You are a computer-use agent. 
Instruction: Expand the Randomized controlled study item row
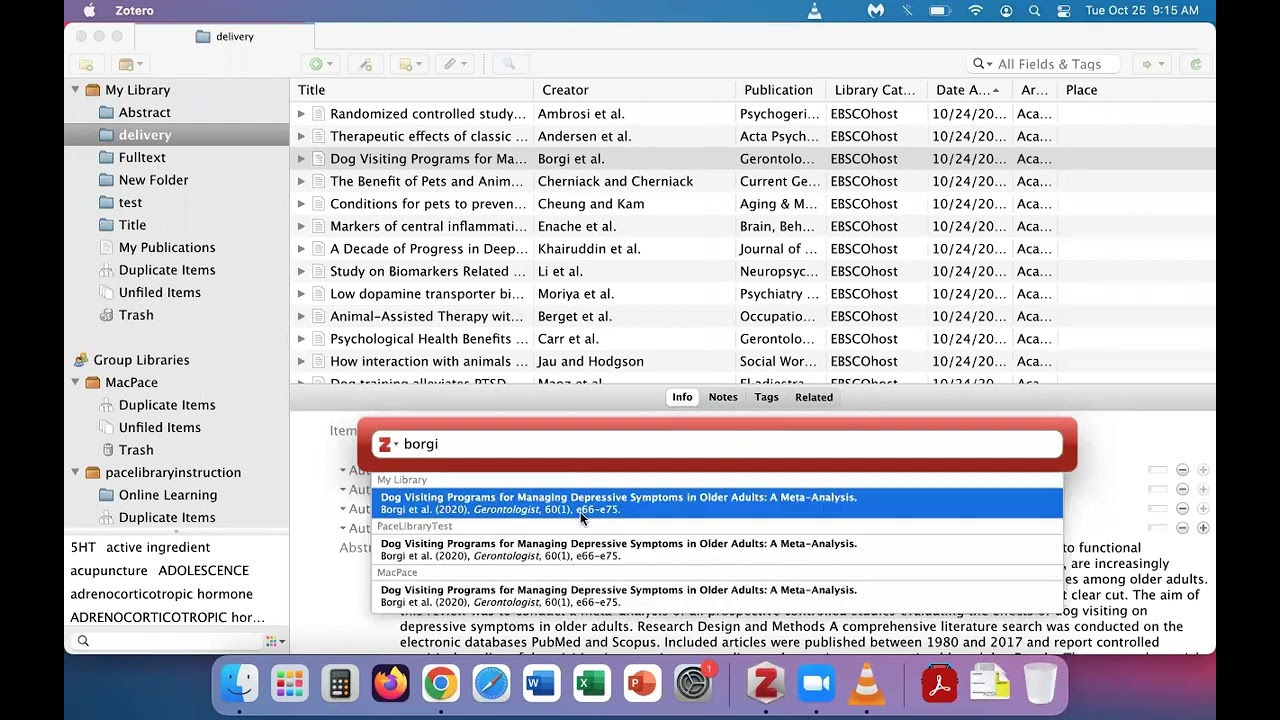(x=301, y=114)
